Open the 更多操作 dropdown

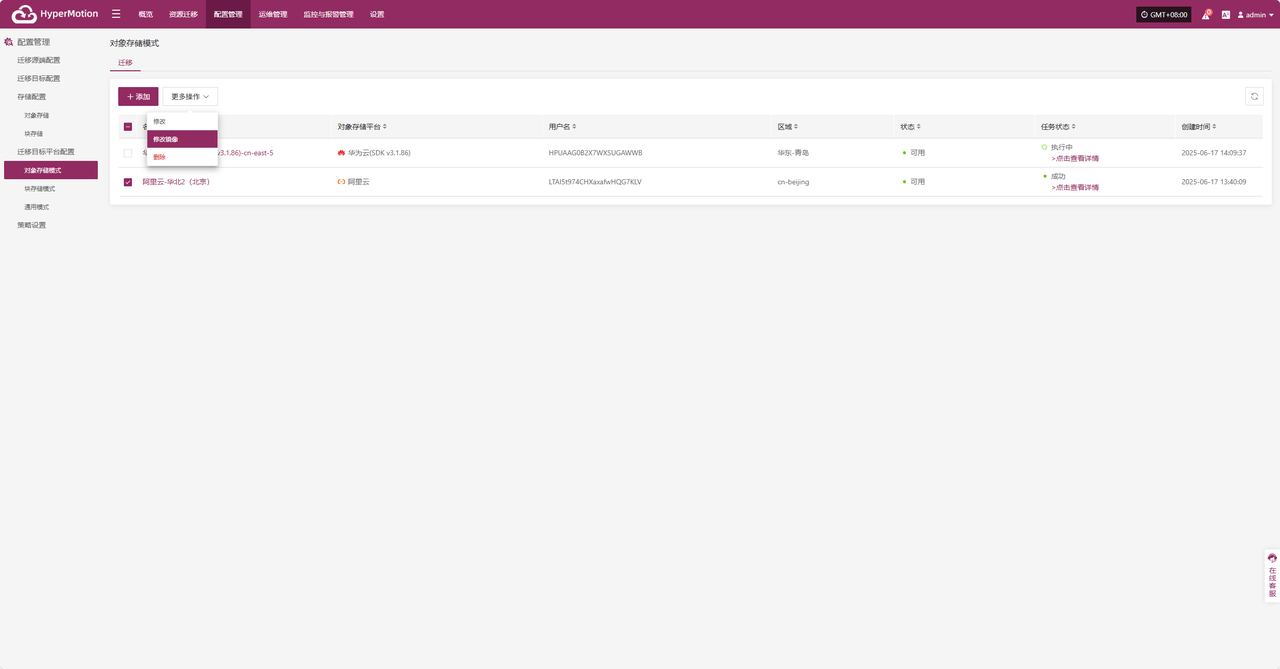[190, 96]
